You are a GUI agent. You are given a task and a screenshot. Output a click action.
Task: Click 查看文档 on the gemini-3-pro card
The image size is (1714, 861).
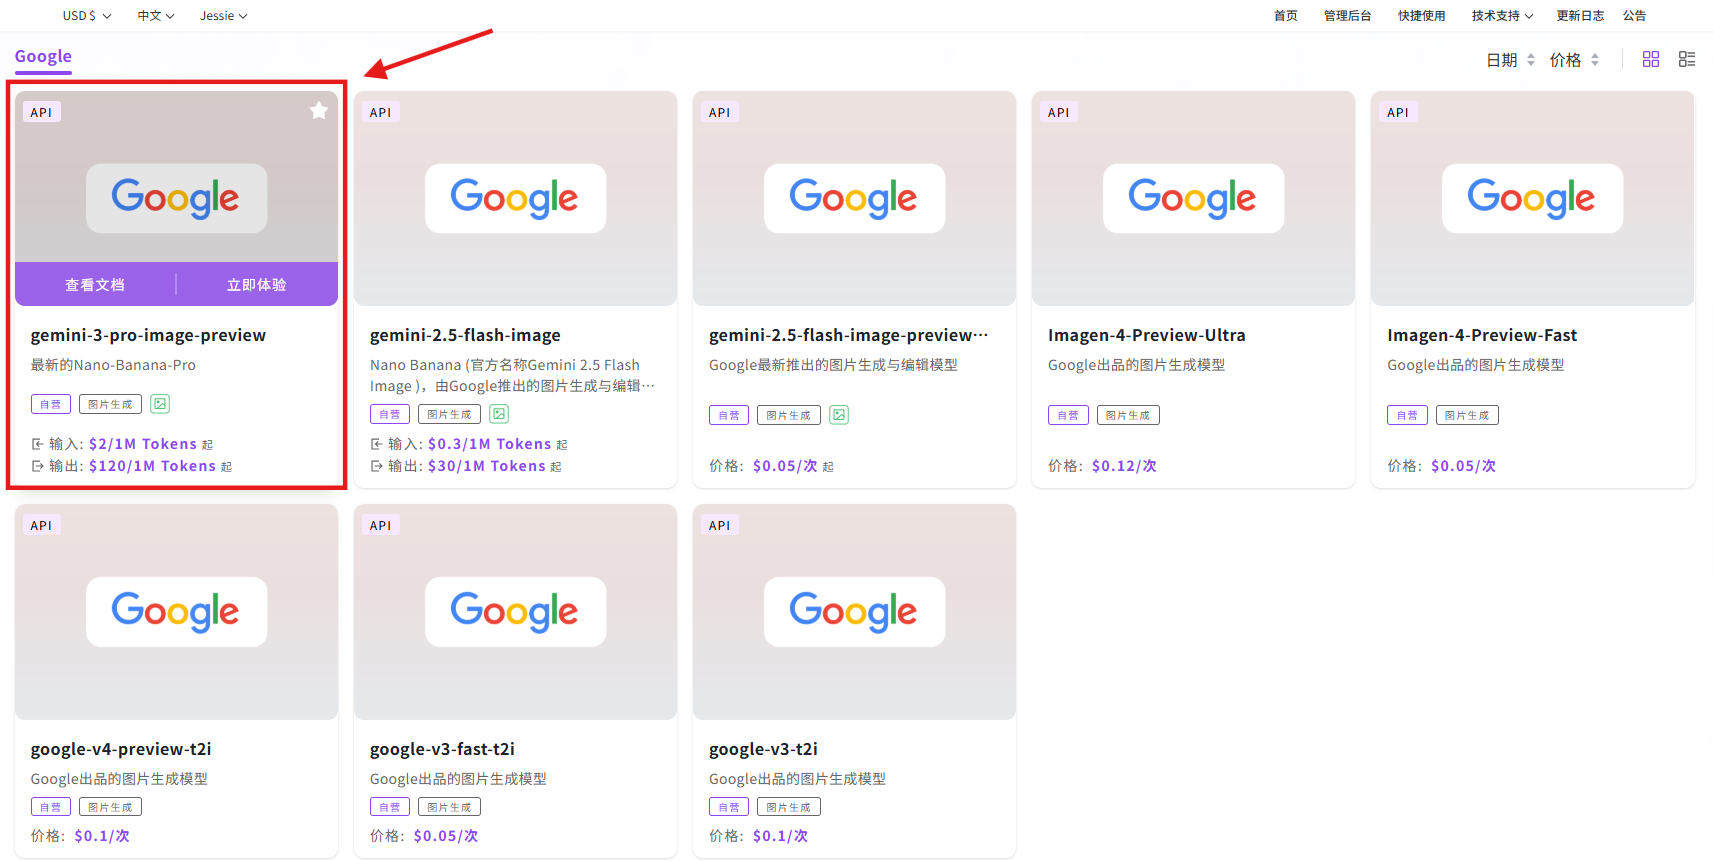point(95,285)
